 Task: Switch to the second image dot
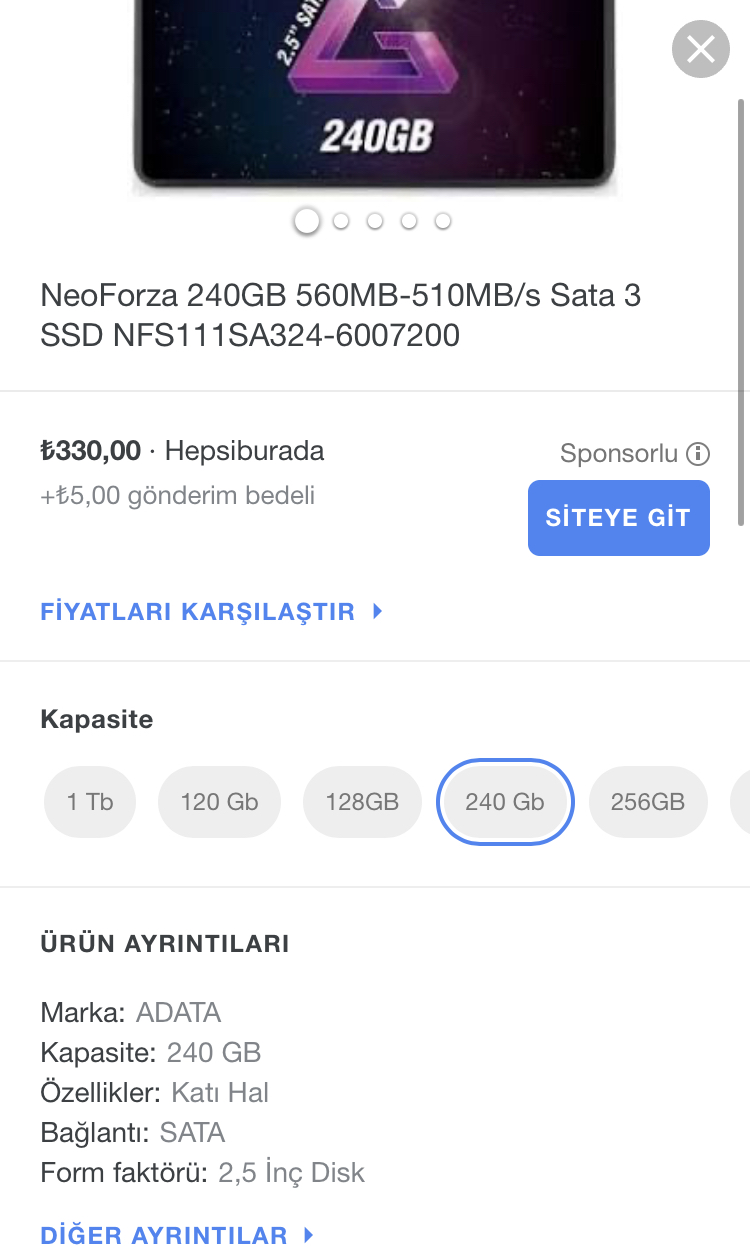coord(341,221)
